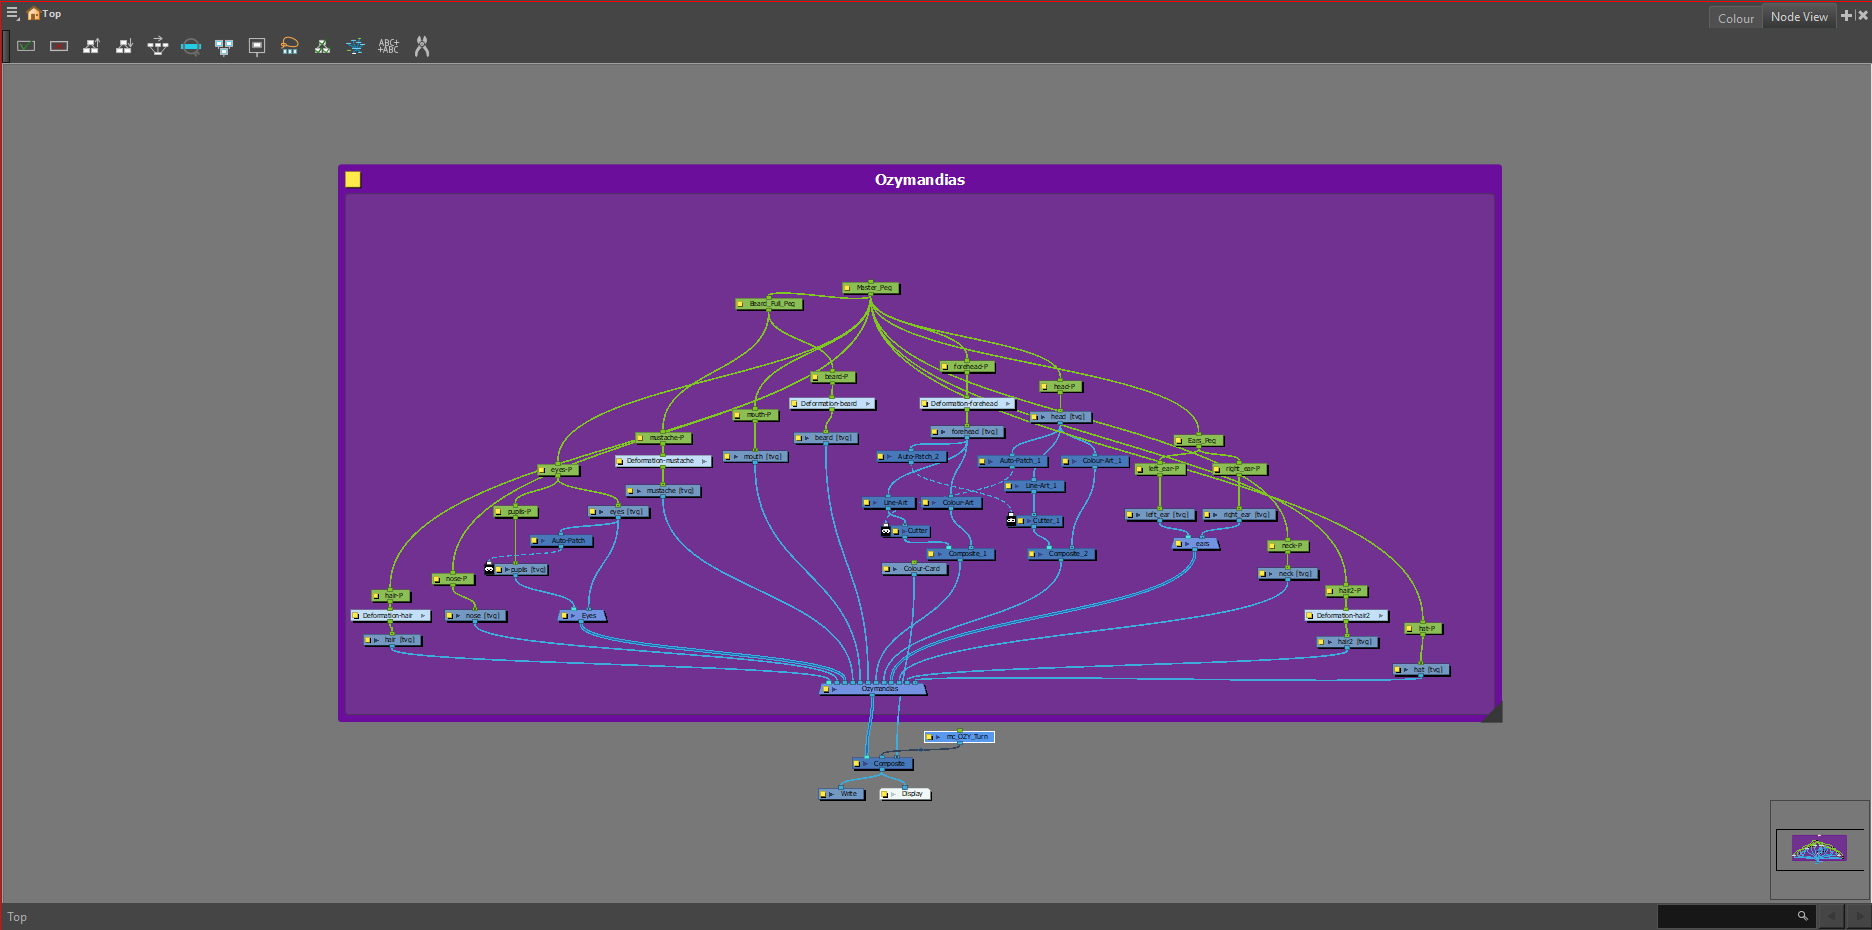Click the search previous arrow button
Screen dimensions: 1872x930
click(x=1831, y=915)
